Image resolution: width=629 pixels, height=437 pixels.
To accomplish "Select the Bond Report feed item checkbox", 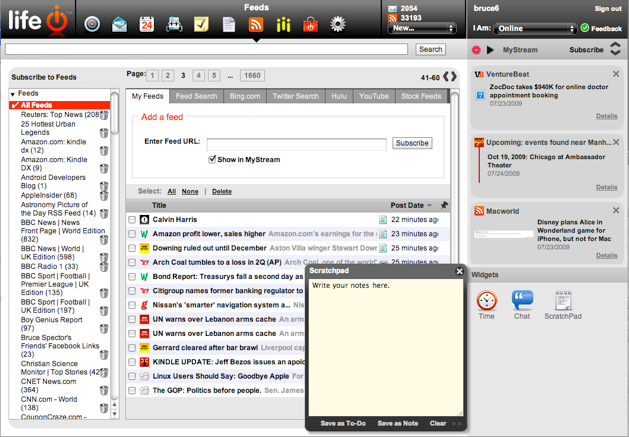I will point(132,276).
